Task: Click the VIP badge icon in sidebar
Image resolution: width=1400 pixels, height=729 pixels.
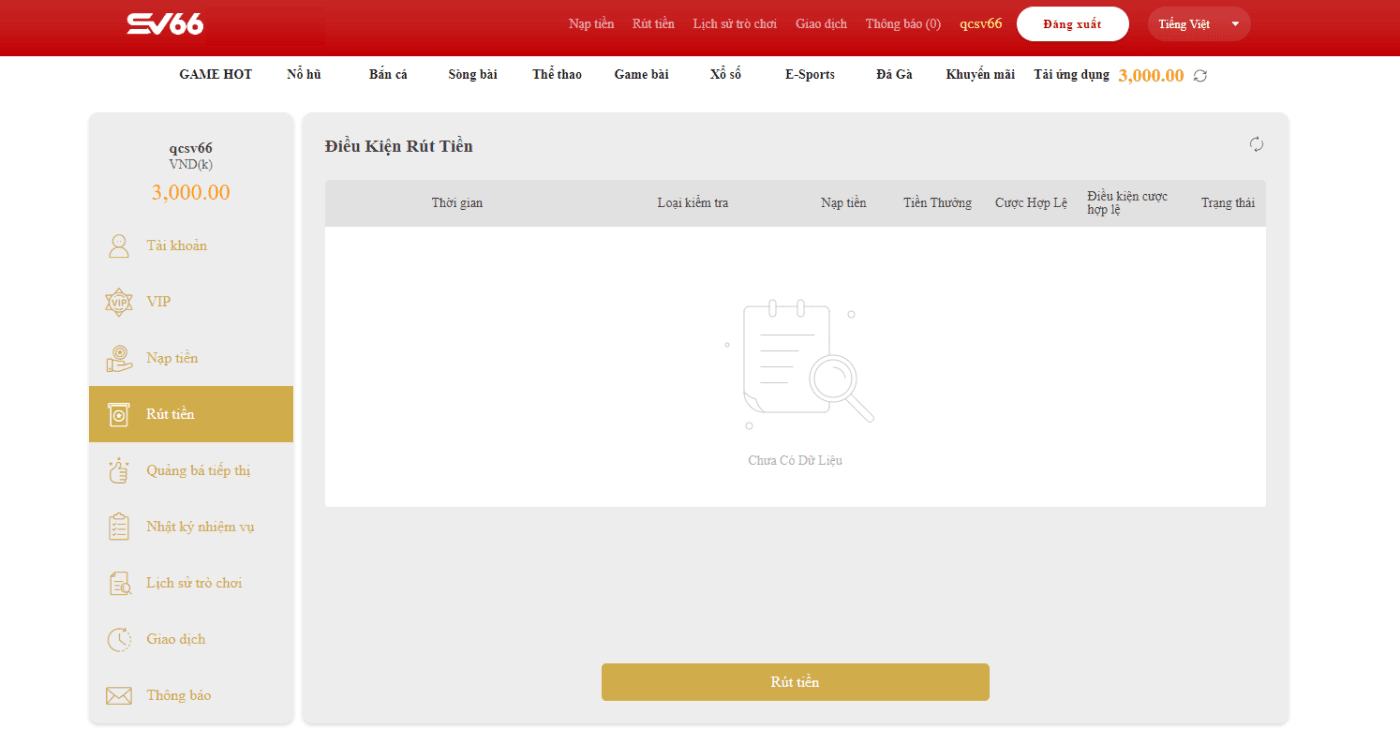Action: click(119, 302)
